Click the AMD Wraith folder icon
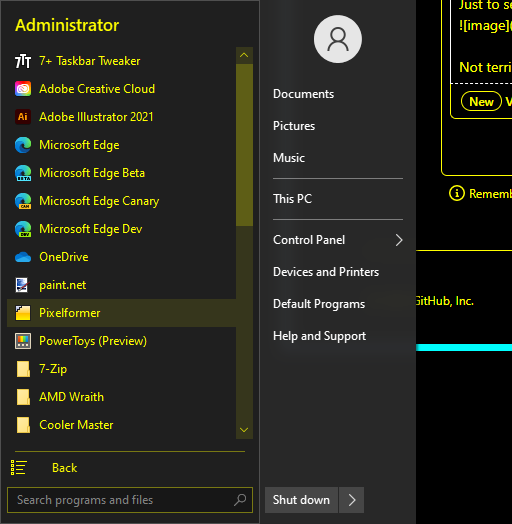Image resolution: width=512 pixels, height=524 pixels. point(23,397)
